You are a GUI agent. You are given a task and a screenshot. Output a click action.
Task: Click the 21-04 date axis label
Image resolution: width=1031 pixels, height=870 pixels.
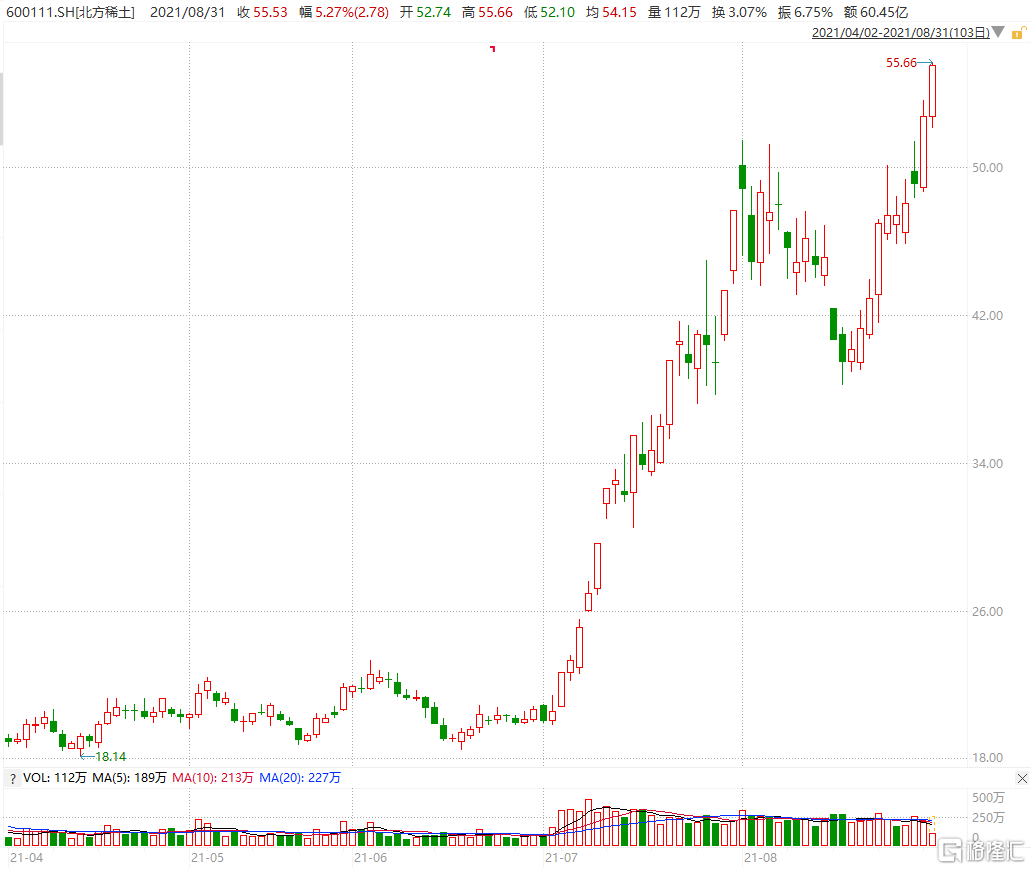tap(26, 858)
